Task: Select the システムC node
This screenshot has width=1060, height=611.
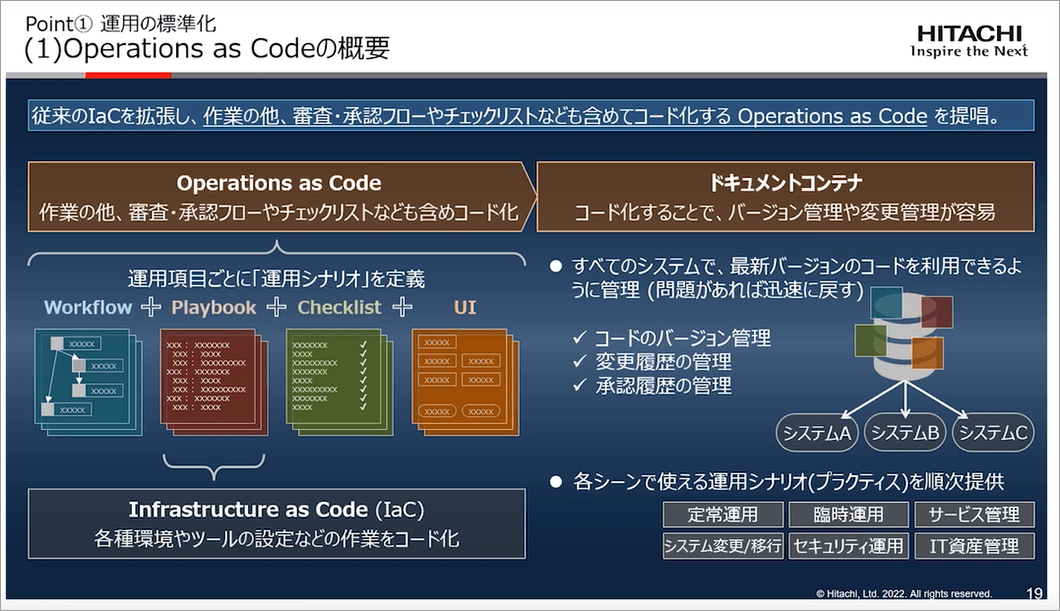Action: coord(992,433)
